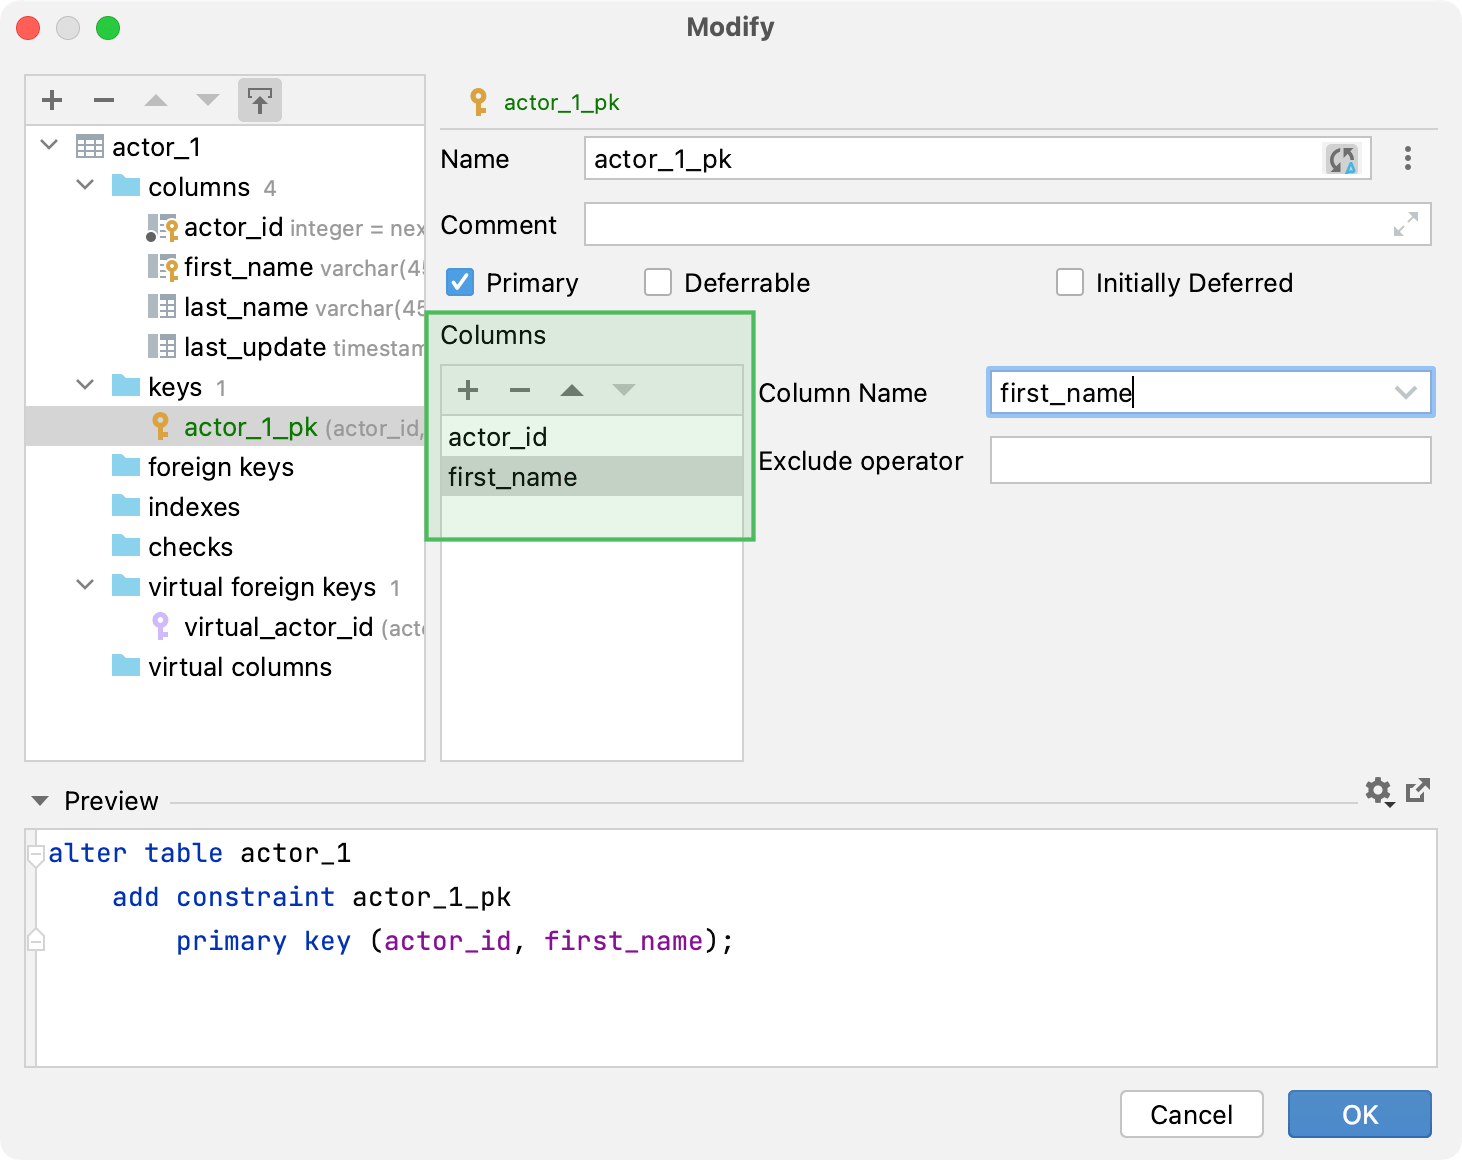Open the three-dot options menu beside the Name field
This screenshot has width=1462, height=1160.
(1407, 158)
